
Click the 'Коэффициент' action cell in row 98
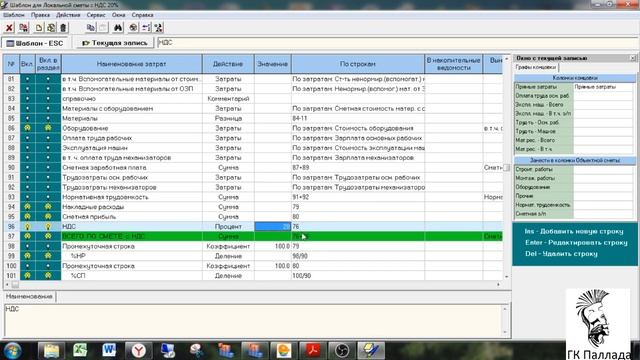pyautogui.click(x=228, y=246)
